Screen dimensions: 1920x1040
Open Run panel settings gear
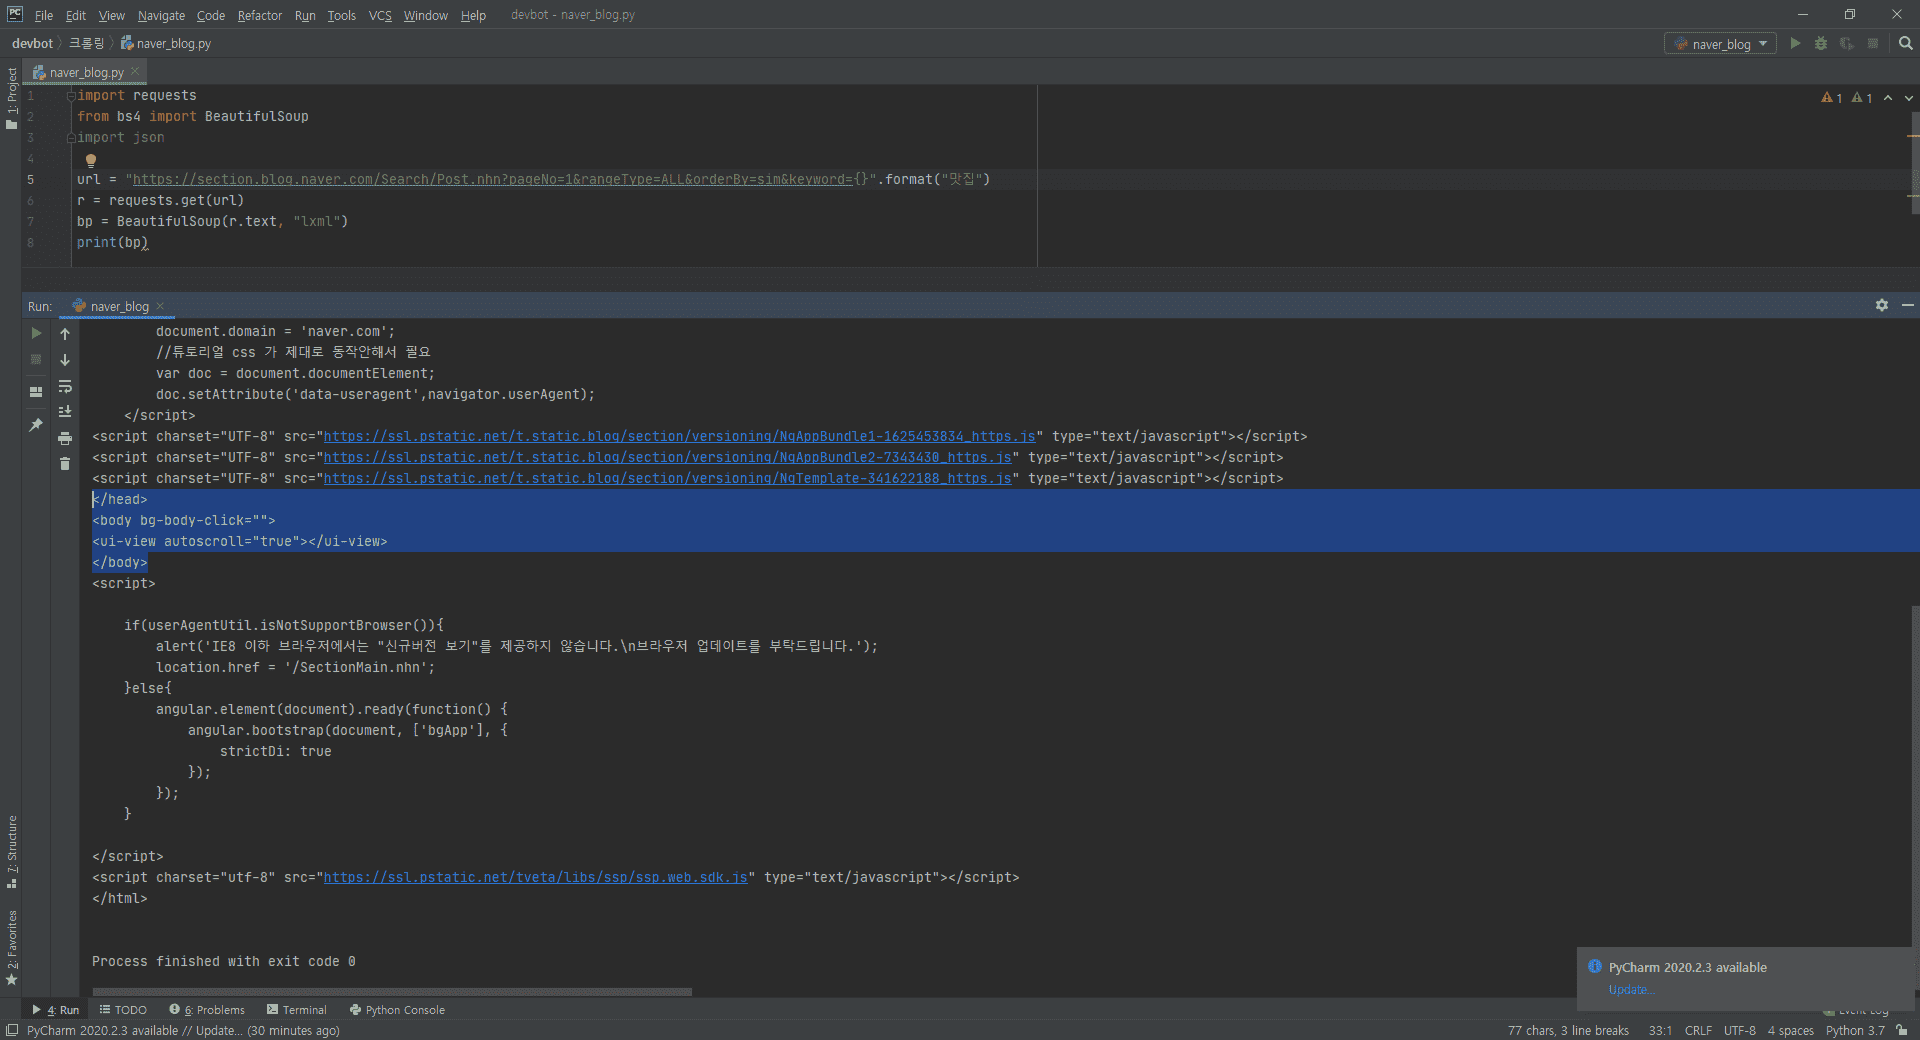click(1882, 305)
